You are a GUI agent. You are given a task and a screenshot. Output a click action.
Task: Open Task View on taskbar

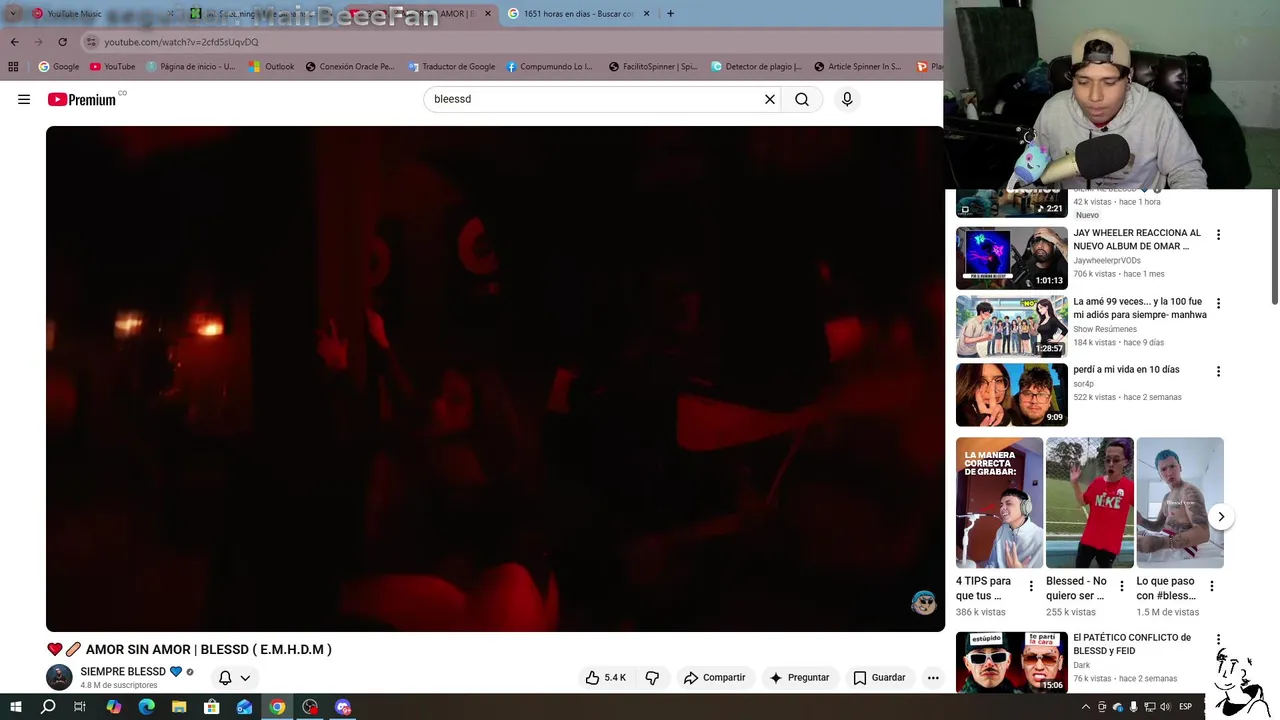(80, 707)
